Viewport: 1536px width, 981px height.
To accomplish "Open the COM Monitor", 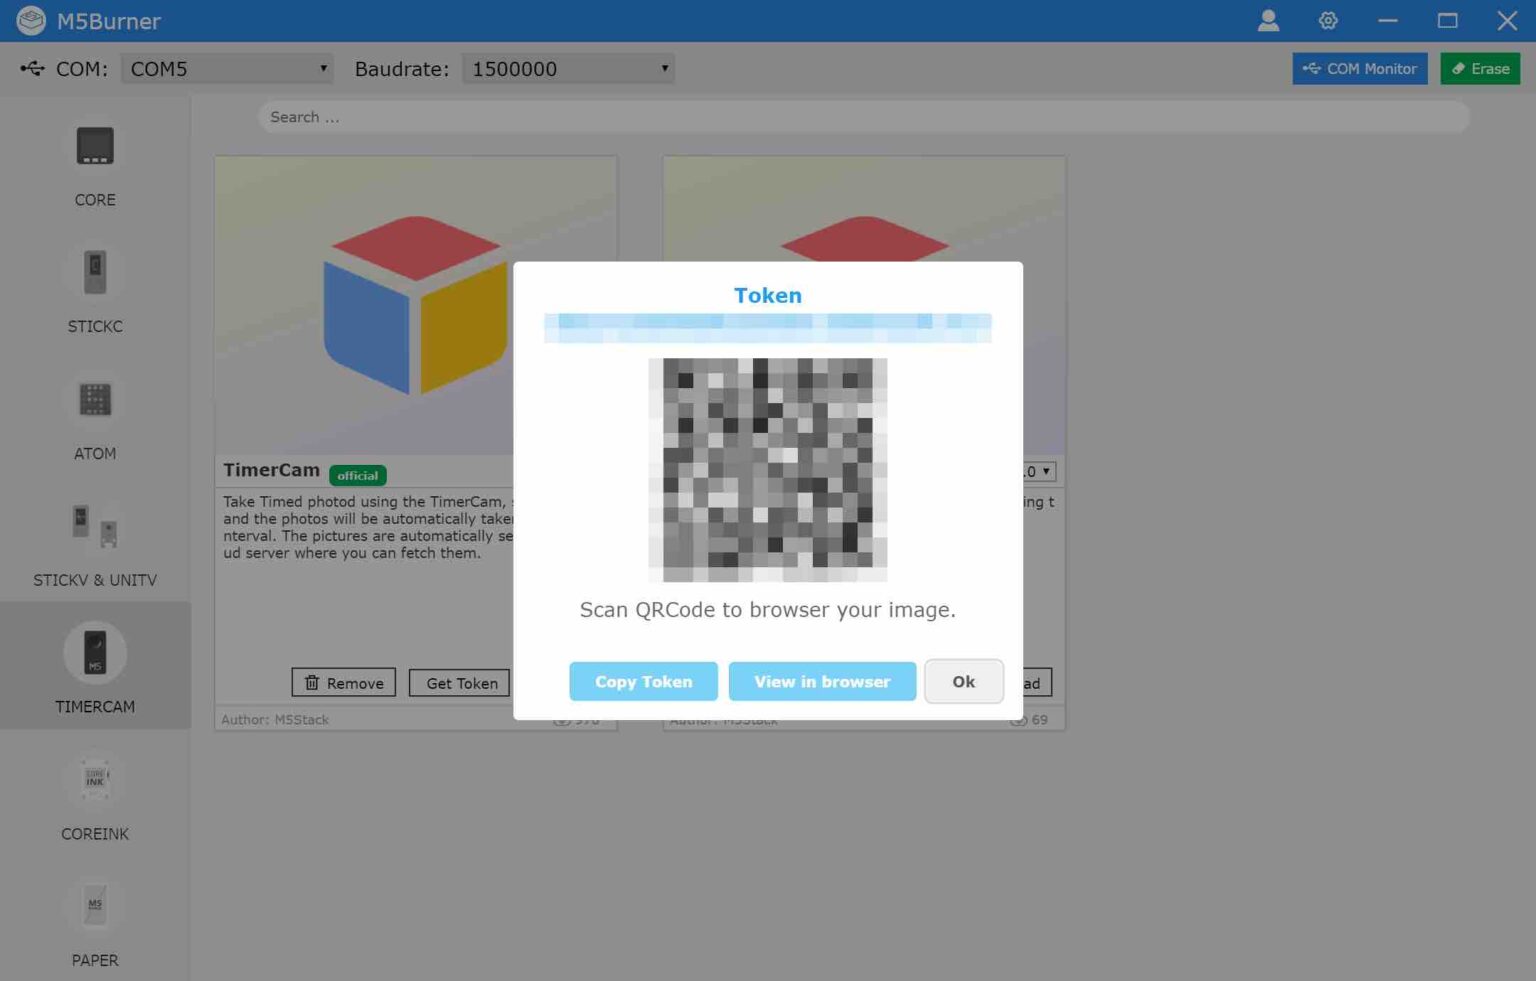I will 1359,68.
